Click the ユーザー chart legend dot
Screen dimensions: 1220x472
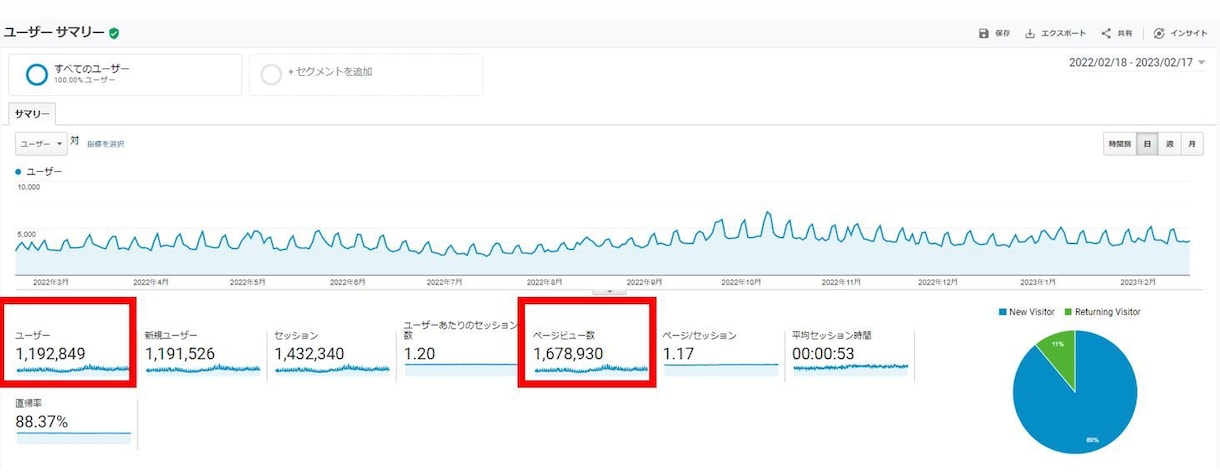pos(18,172)
